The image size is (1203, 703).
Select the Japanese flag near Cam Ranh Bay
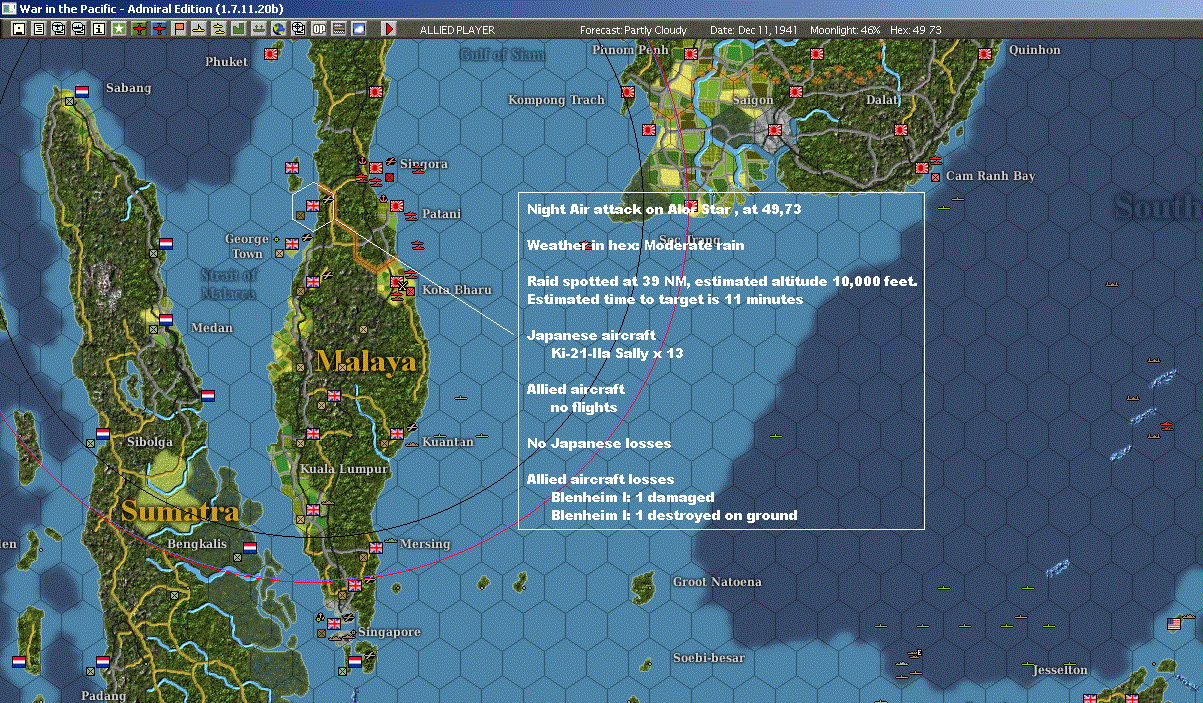click(x=921, y=167)
